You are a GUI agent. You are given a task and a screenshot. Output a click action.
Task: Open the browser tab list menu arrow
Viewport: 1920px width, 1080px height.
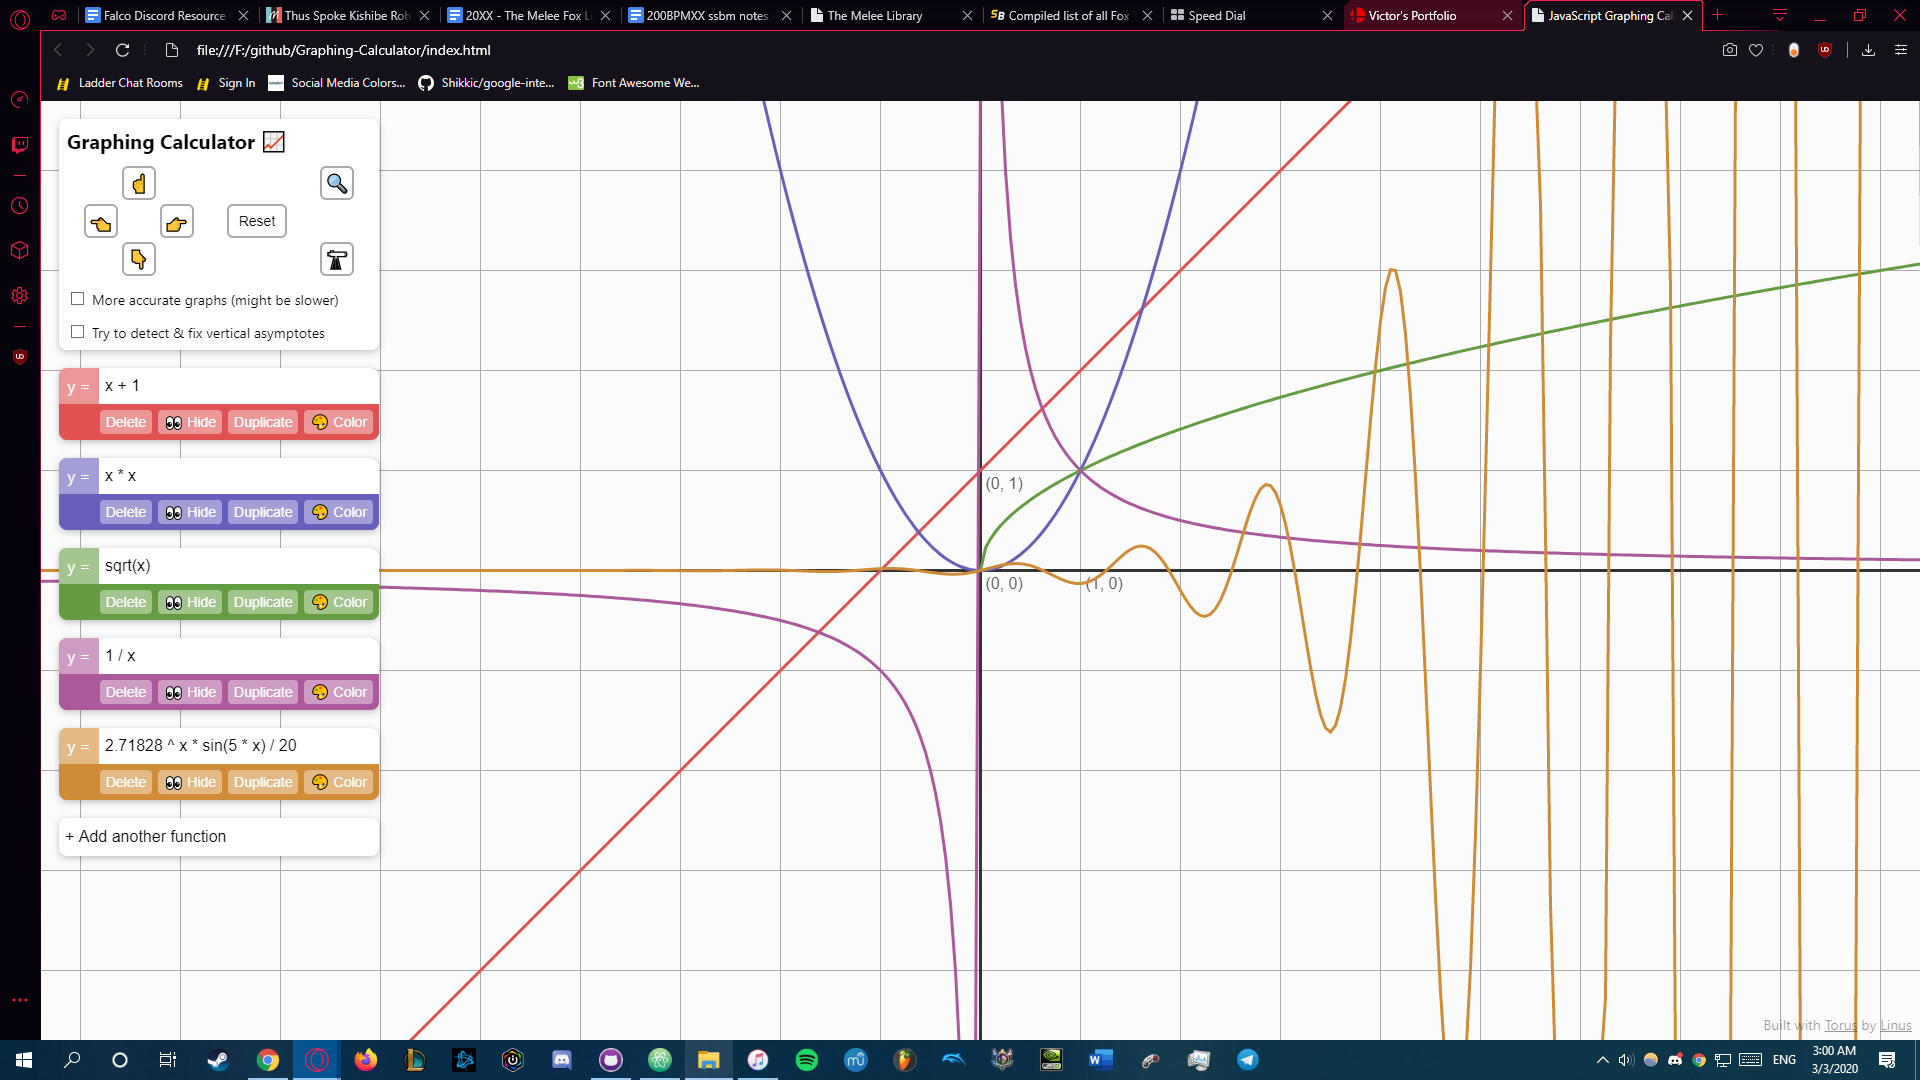click(x=1779, y=15)
